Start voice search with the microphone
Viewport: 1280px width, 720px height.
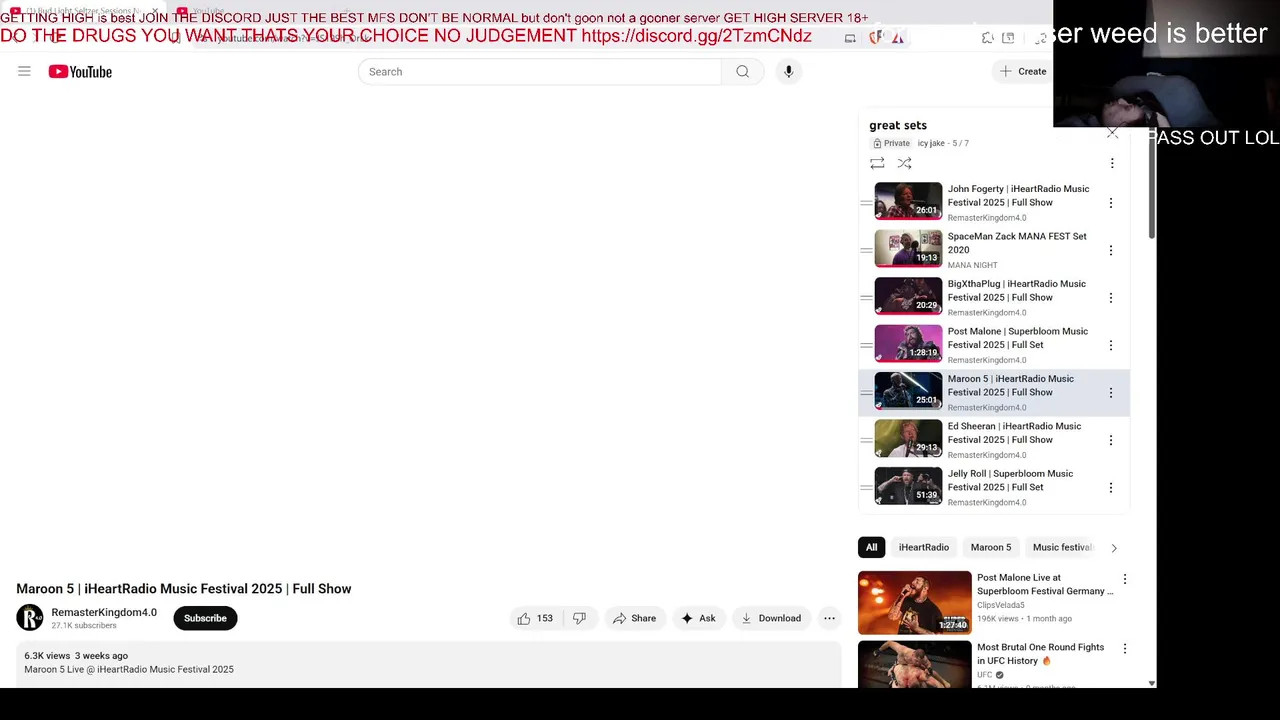[x=788, y=71]
